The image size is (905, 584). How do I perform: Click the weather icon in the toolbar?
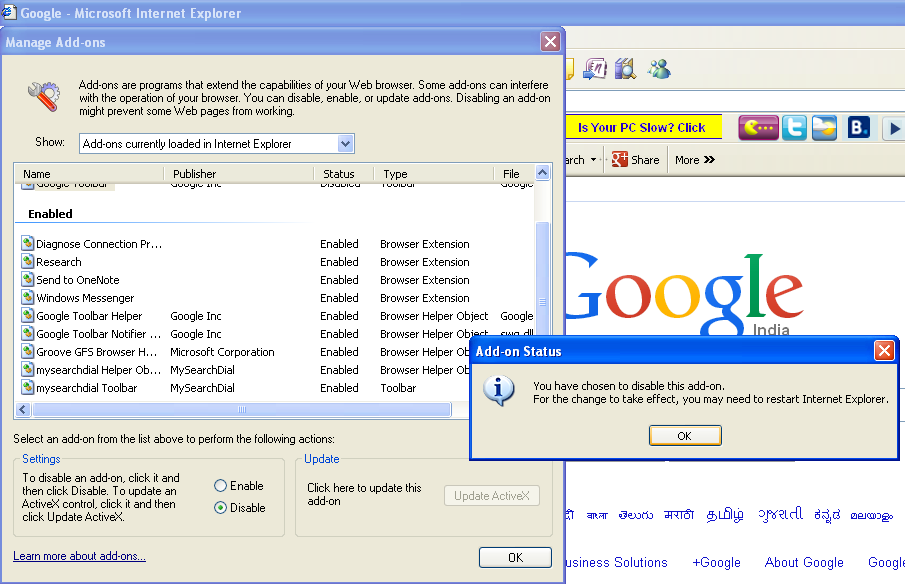825,128
